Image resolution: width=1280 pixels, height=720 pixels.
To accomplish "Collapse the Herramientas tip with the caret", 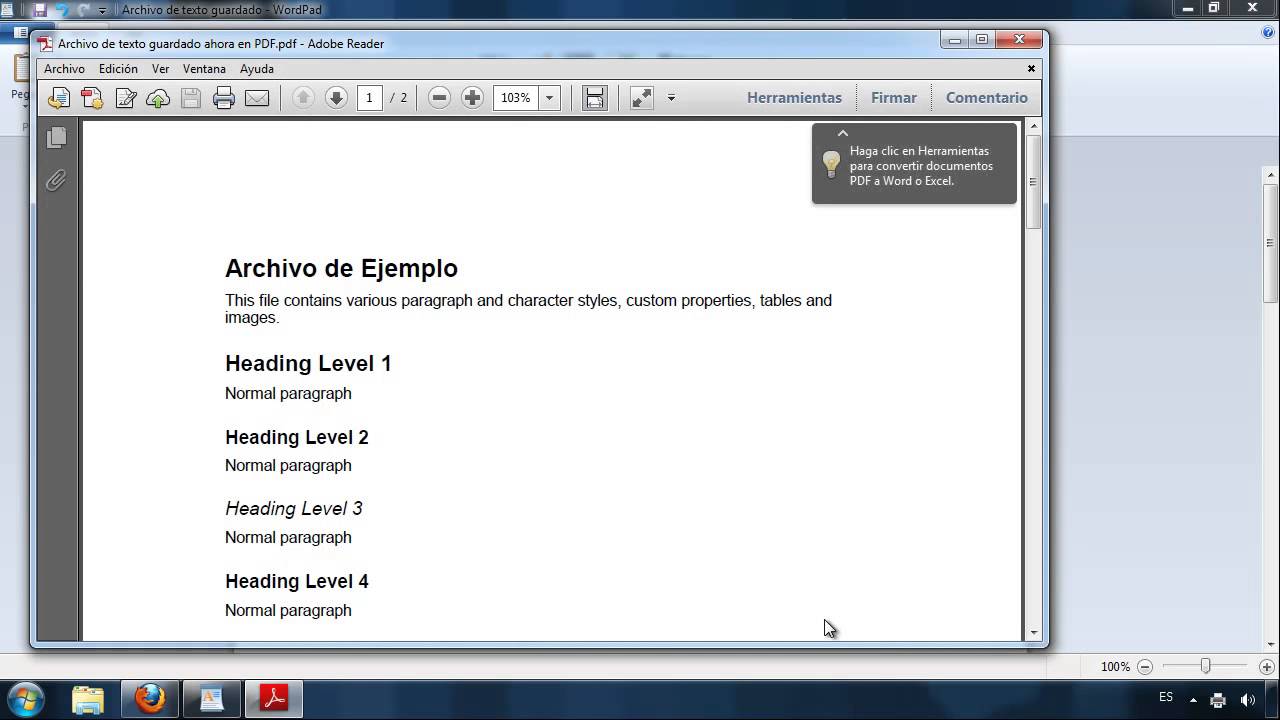I will pos(843,133).
